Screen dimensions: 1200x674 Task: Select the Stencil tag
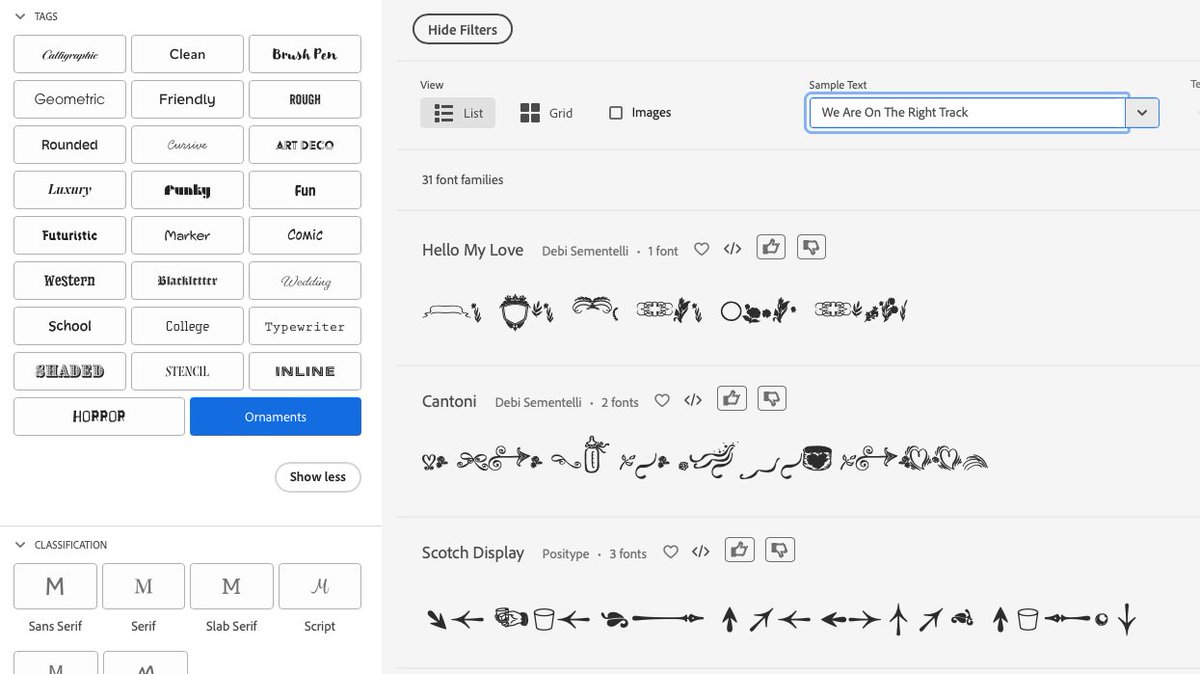[x=187, y=371]
